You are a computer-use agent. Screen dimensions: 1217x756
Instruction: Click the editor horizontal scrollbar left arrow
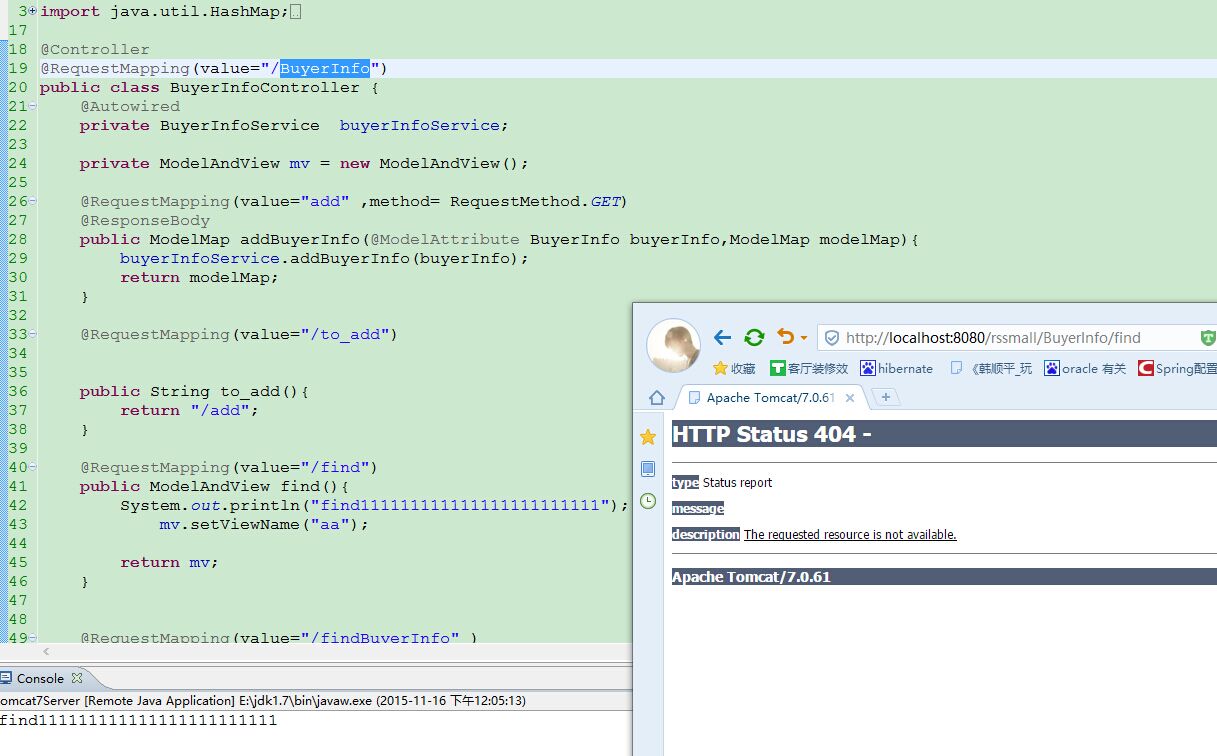tap(45, 652)
